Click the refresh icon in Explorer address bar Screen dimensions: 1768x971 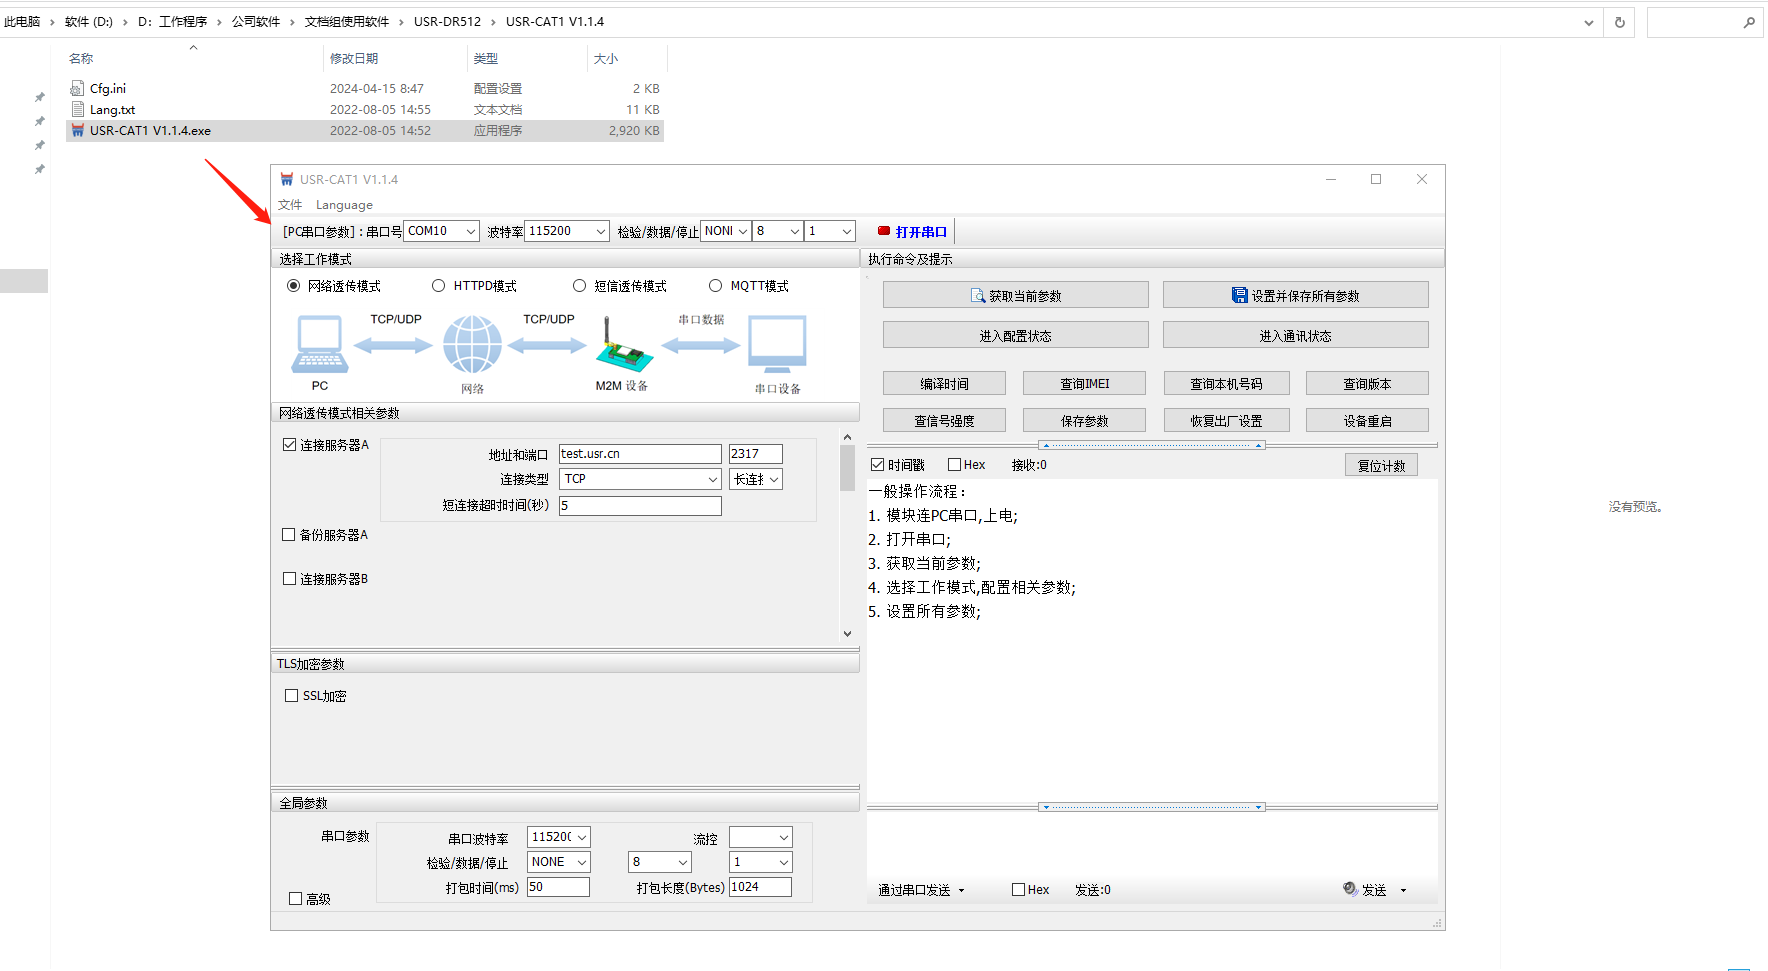(x=1620, y=22)
